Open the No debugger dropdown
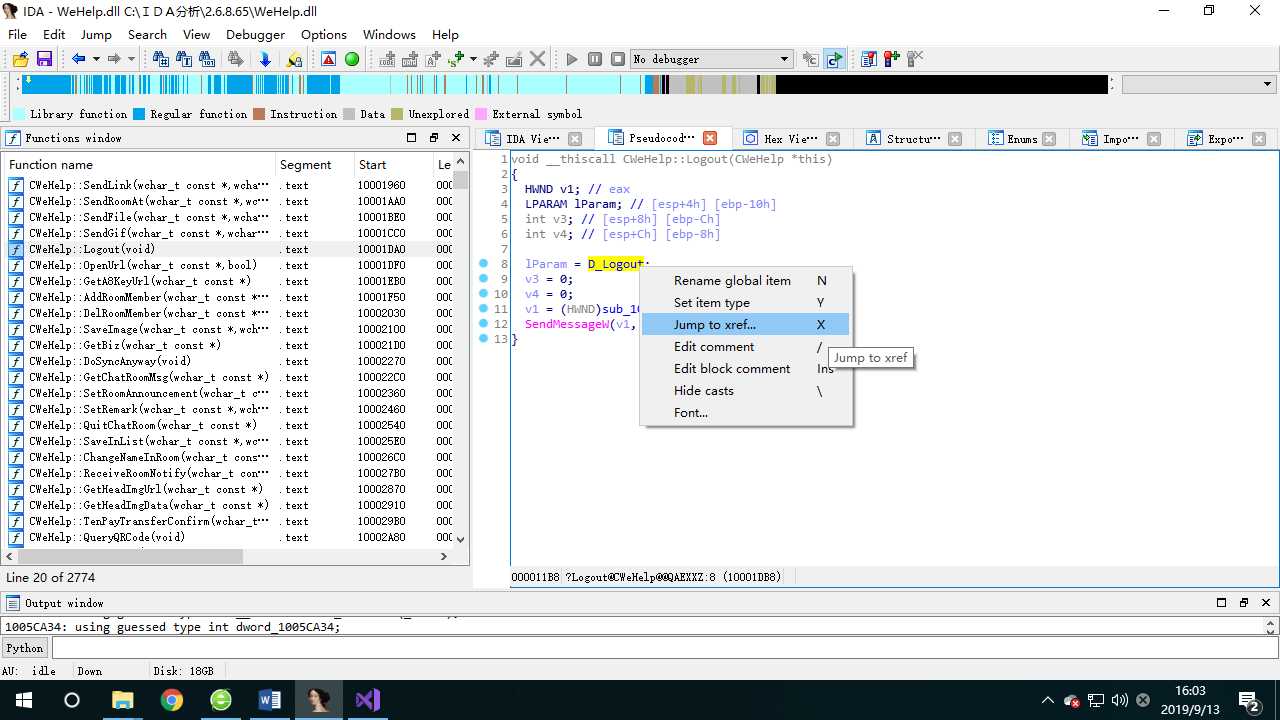 coord(712,59)
